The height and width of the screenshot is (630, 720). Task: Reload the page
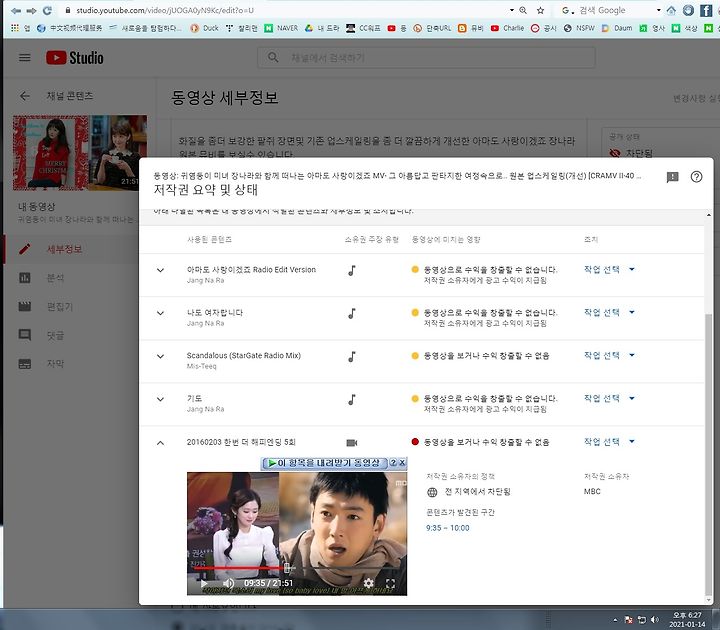[47, 10]
